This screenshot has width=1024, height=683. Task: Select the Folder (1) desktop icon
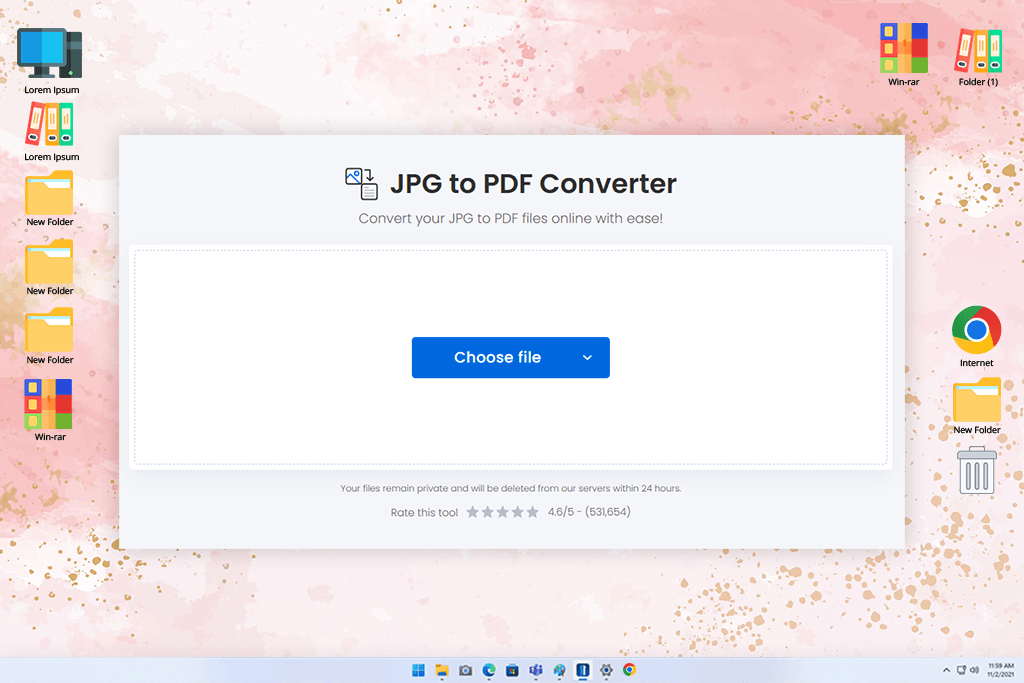click(x=978, y=57)
